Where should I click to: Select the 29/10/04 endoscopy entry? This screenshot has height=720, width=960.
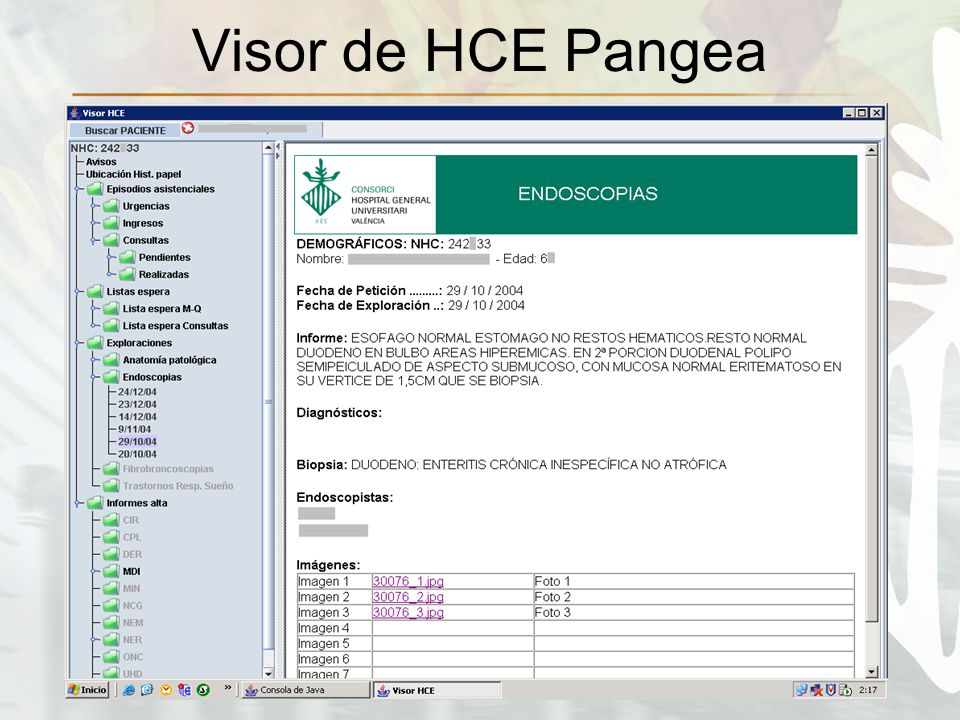(137, 441)
